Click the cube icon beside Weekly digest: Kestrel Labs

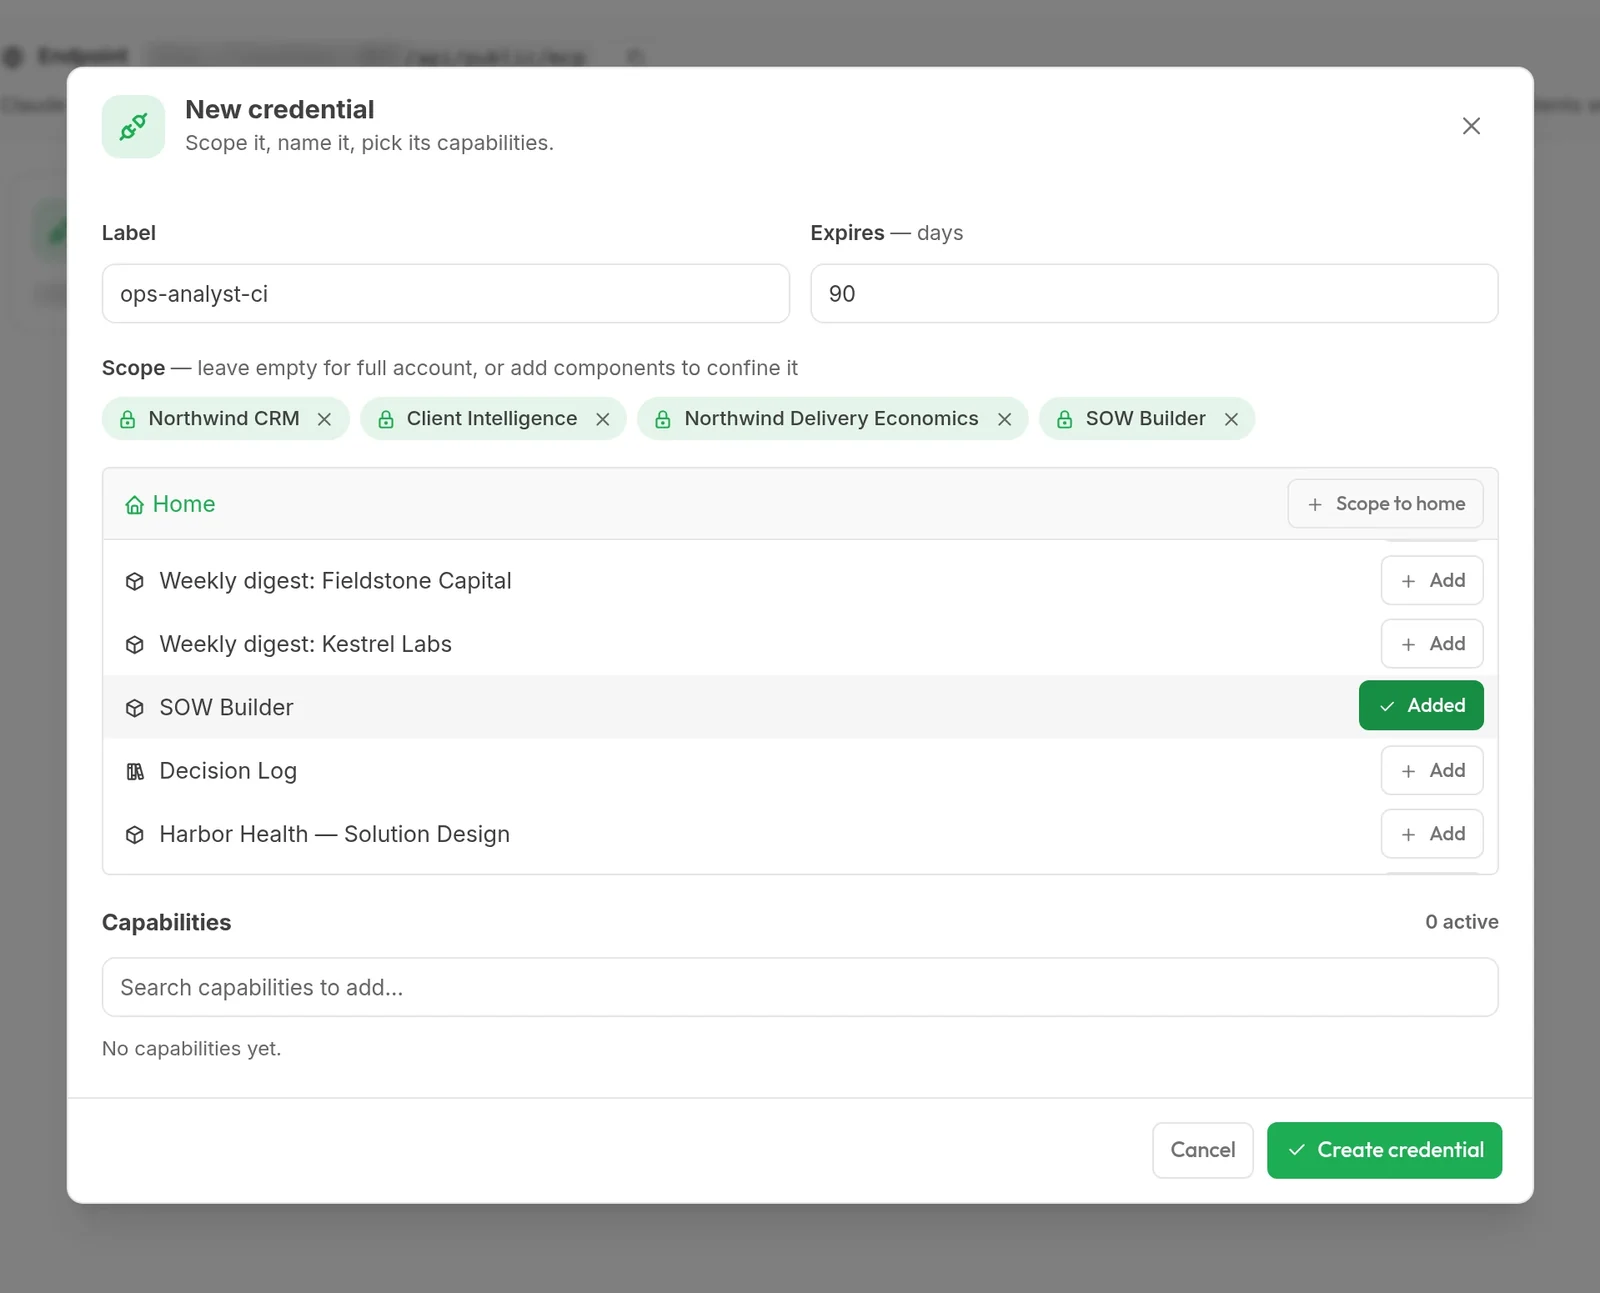click(x=135, y=645)
